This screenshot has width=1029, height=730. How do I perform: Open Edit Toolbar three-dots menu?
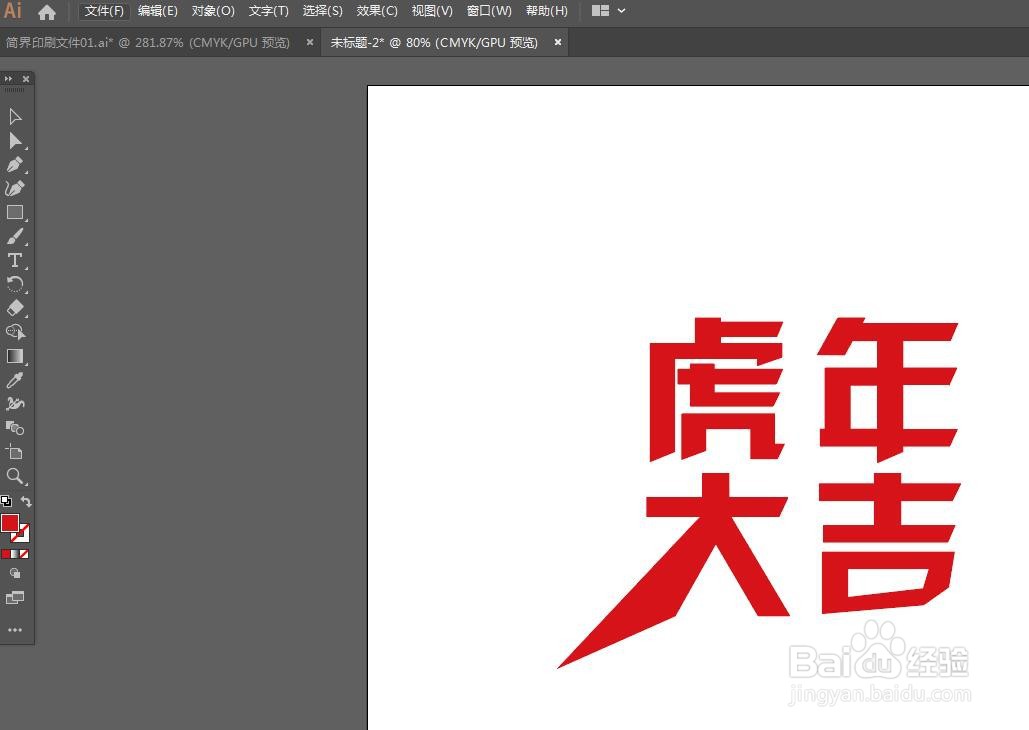[x=15, y=630]
